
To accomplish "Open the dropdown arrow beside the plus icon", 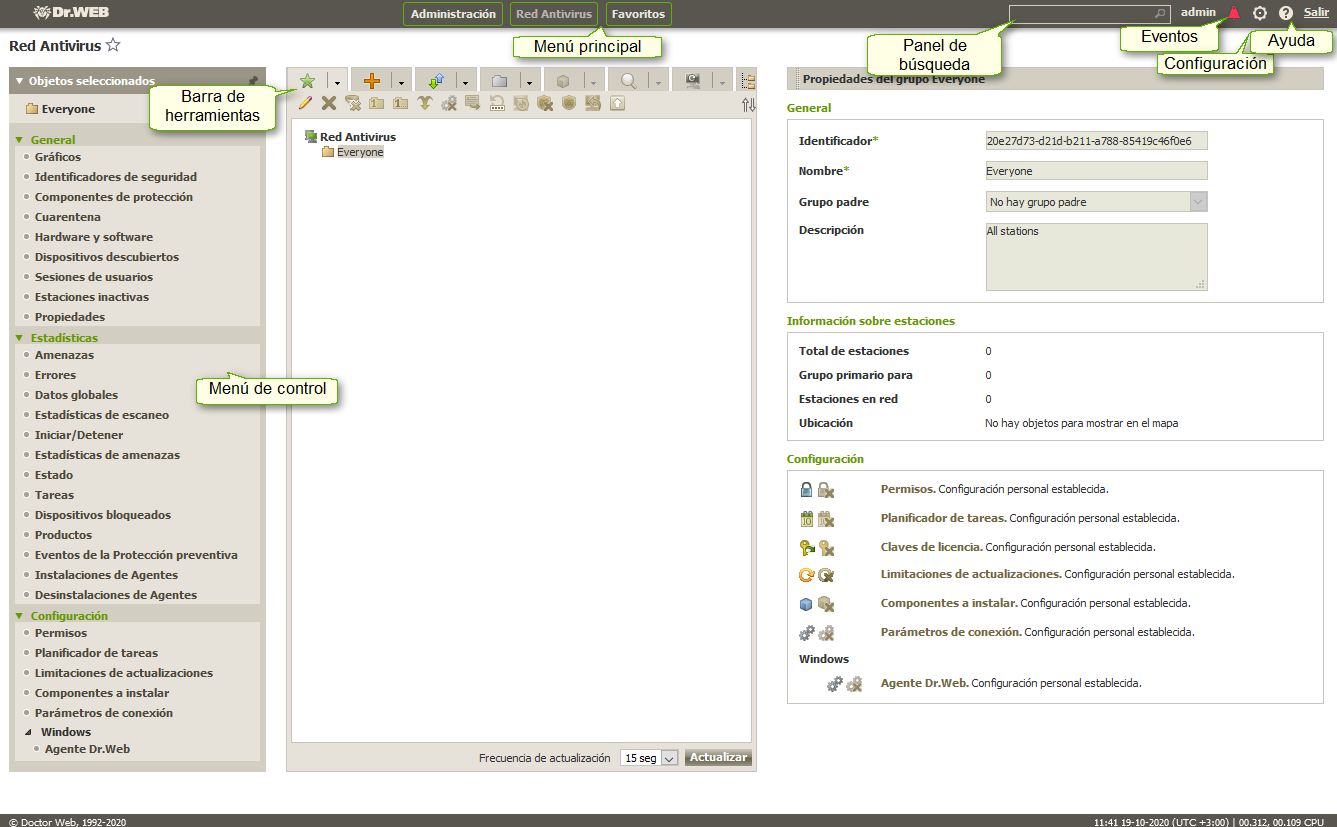I will coord(401,82).
